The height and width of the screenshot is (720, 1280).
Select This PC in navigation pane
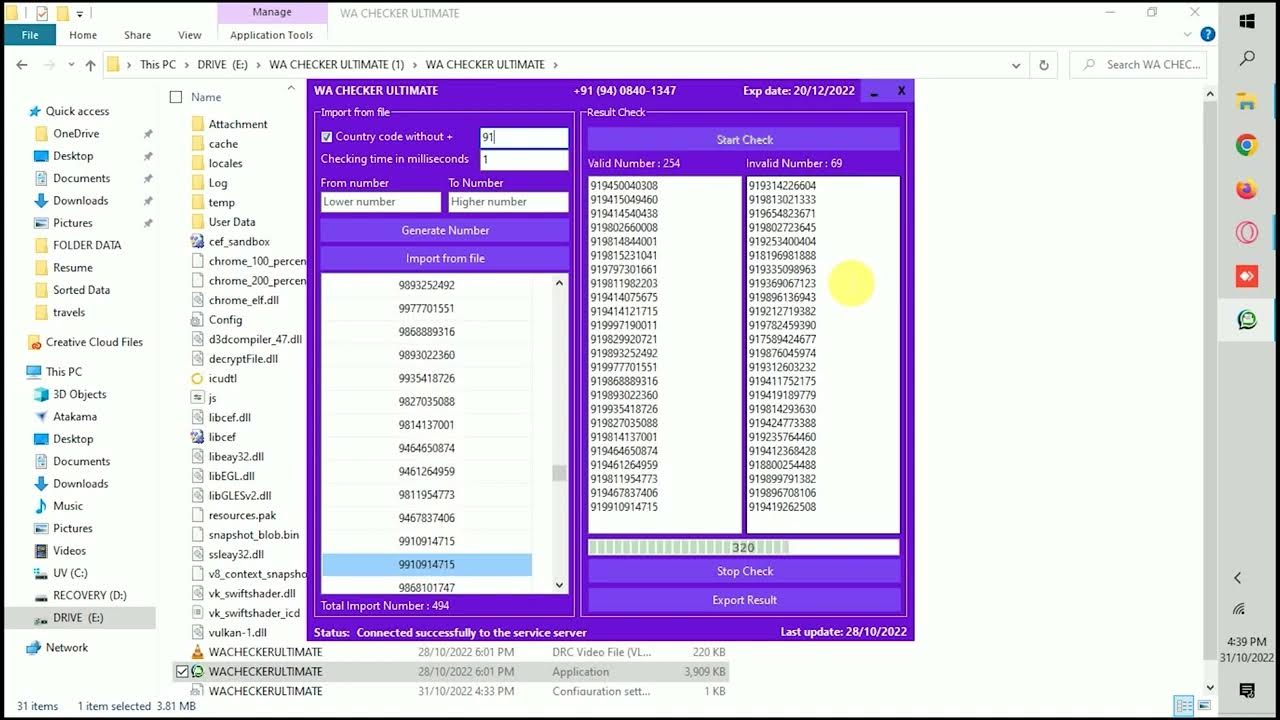tap(64, 372)
